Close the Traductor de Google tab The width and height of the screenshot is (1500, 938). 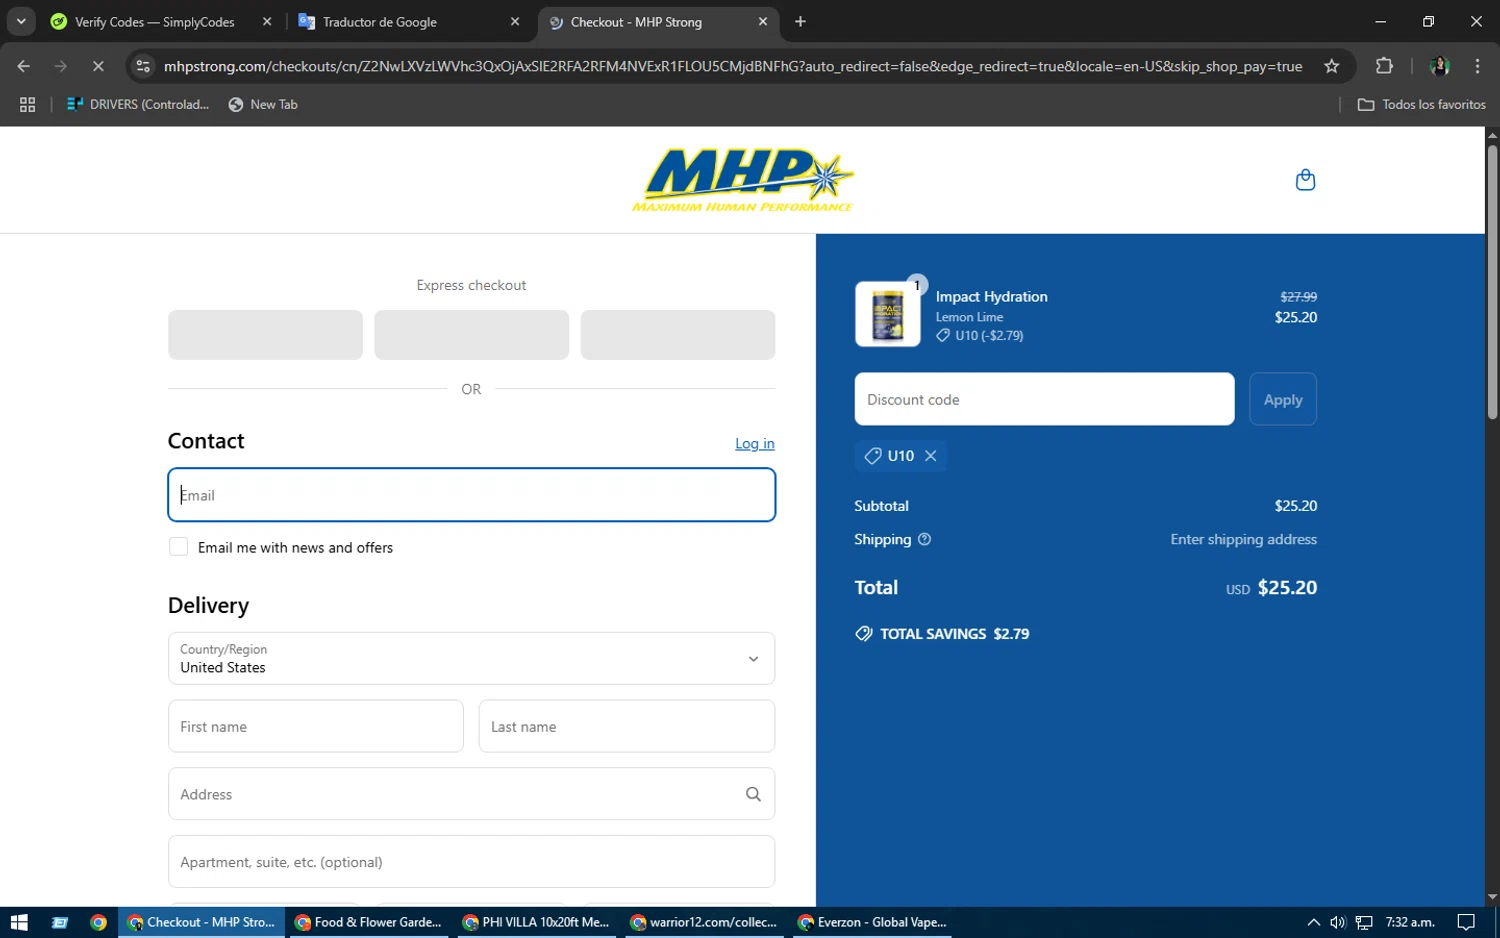coord(515,21)
